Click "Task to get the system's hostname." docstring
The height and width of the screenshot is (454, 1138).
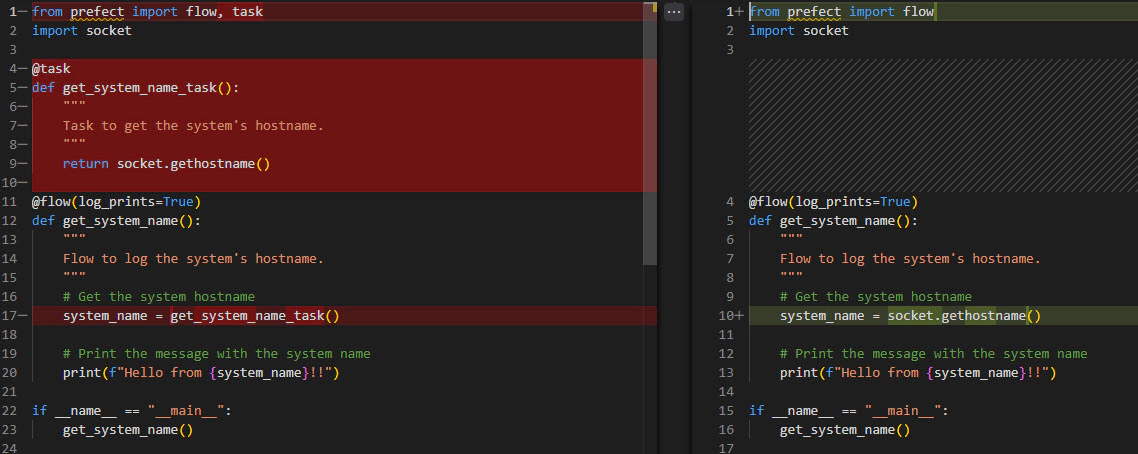(x=193, y=125)
